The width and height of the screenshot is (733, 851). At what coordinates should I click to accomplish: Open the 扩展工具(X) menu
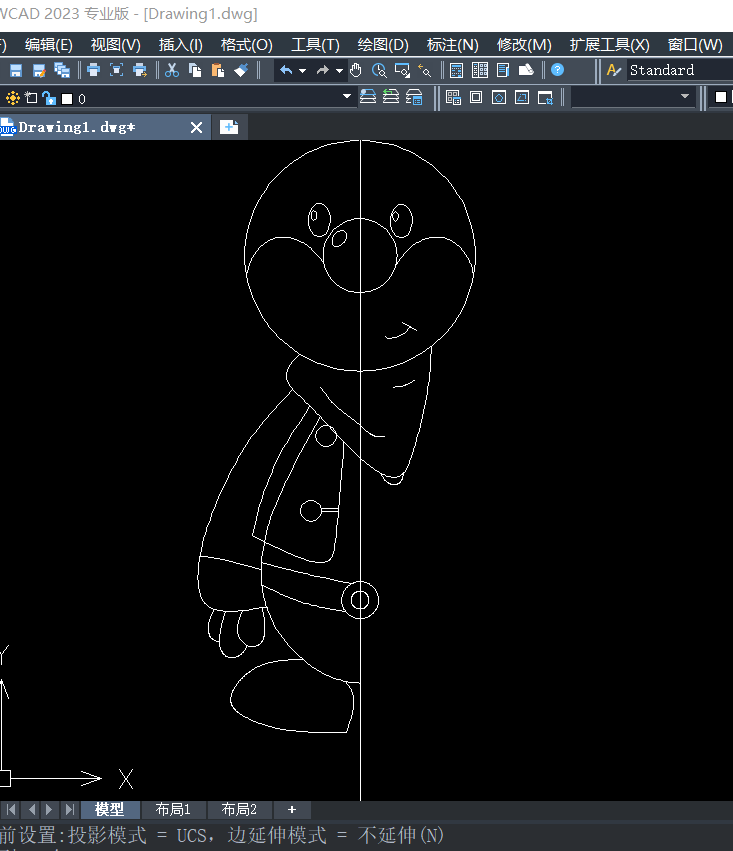coord(609,45)
